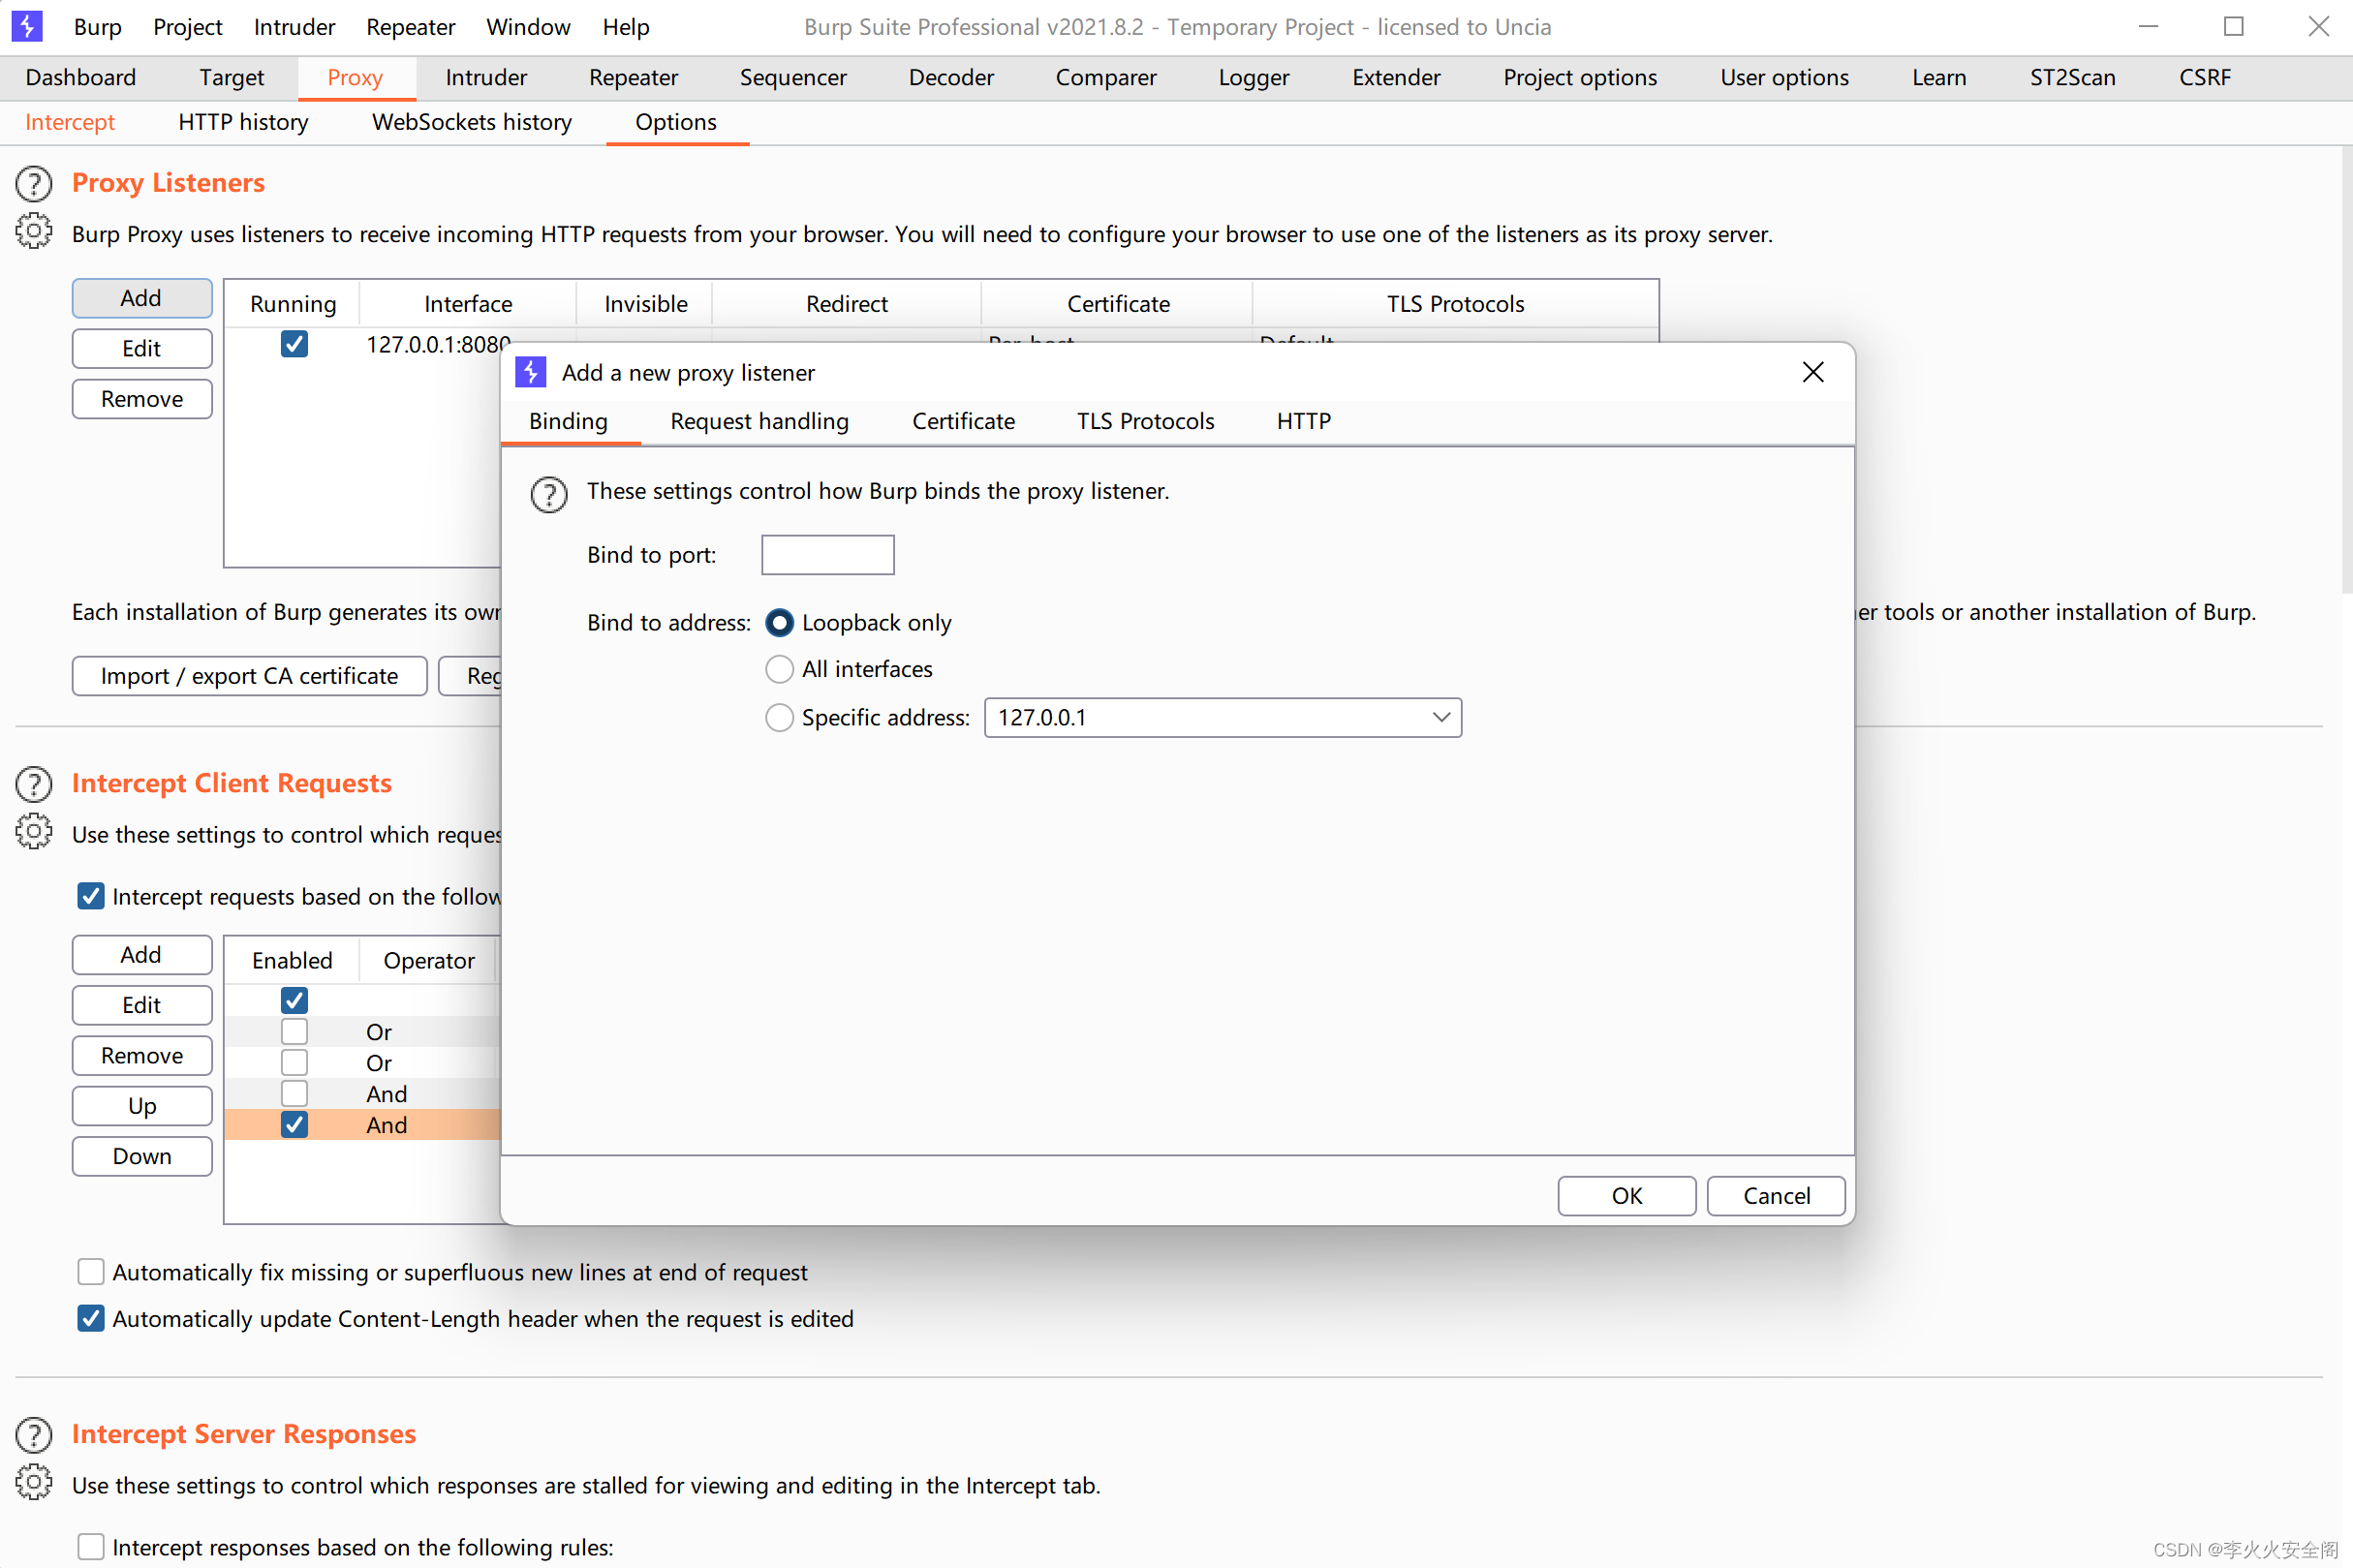
Task: Open the Extender tab
Action: pos(1395,77)
